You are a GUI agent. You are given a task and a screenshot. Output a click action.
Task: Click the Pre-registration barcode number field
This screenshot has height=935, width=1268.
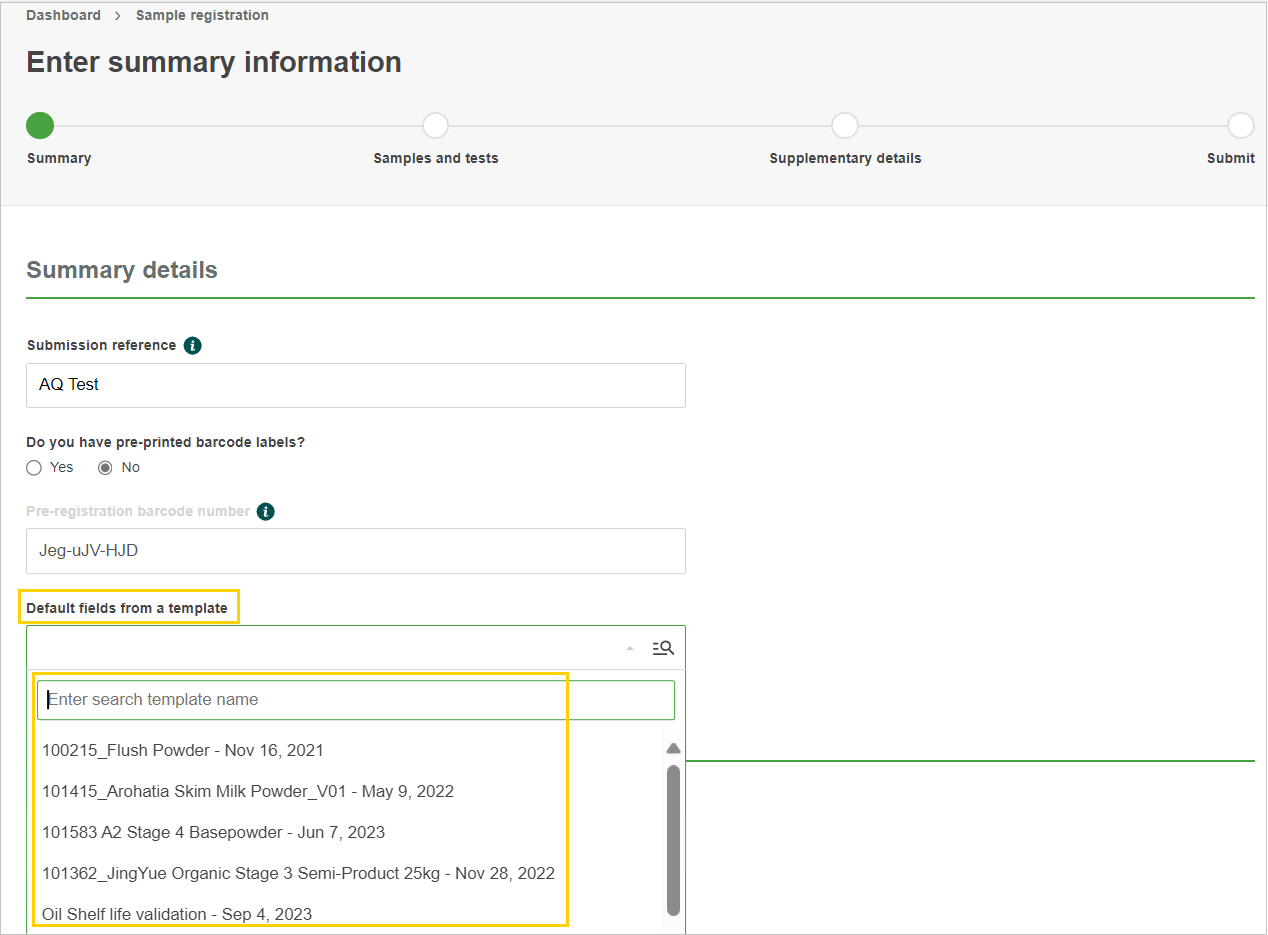356,551
